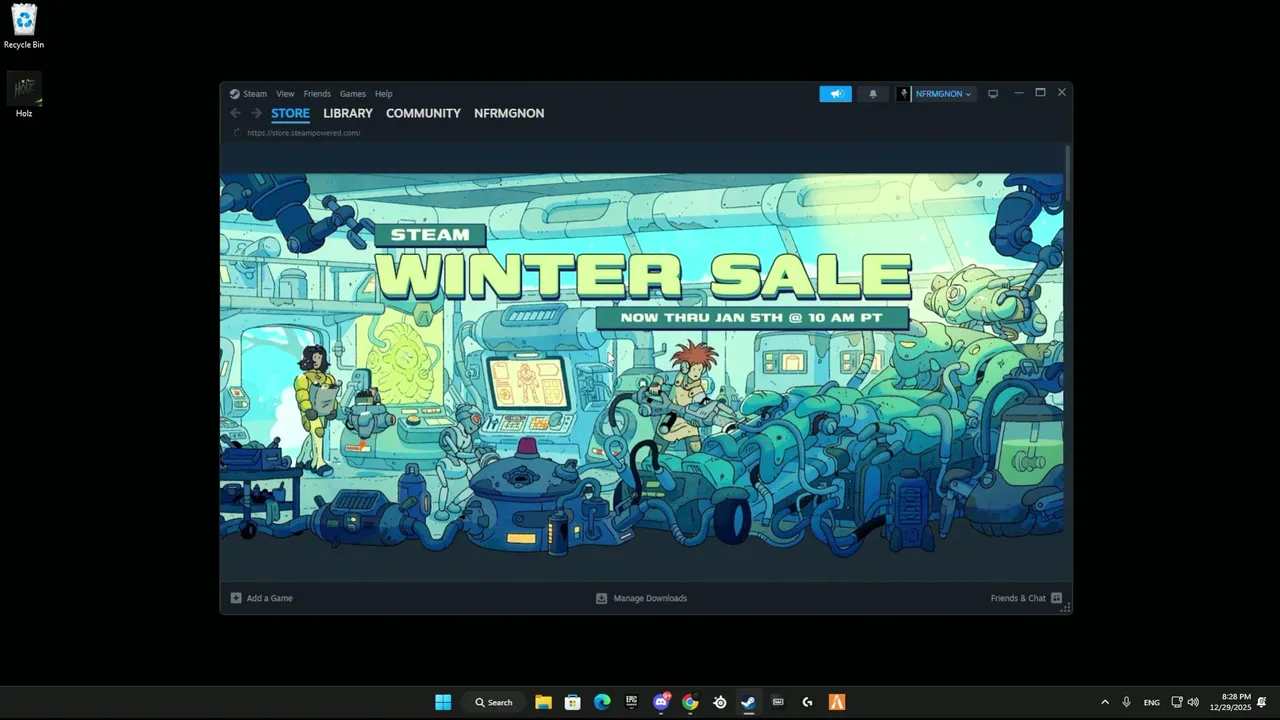Open Friends & Chat icon at bottom right
Viewport: 1280px width, 720px height.
tap(1056, 598)
